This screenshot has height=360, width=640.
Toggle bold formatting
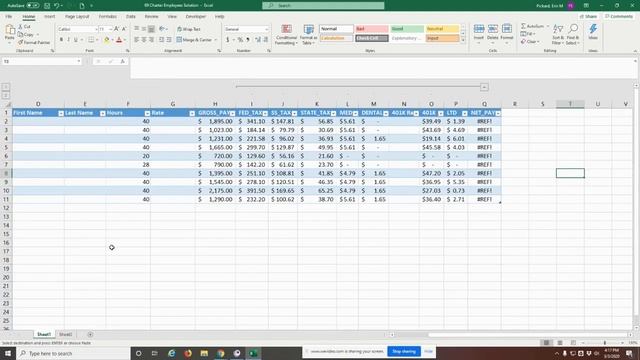pyautogui.click(x=61, y=40)
